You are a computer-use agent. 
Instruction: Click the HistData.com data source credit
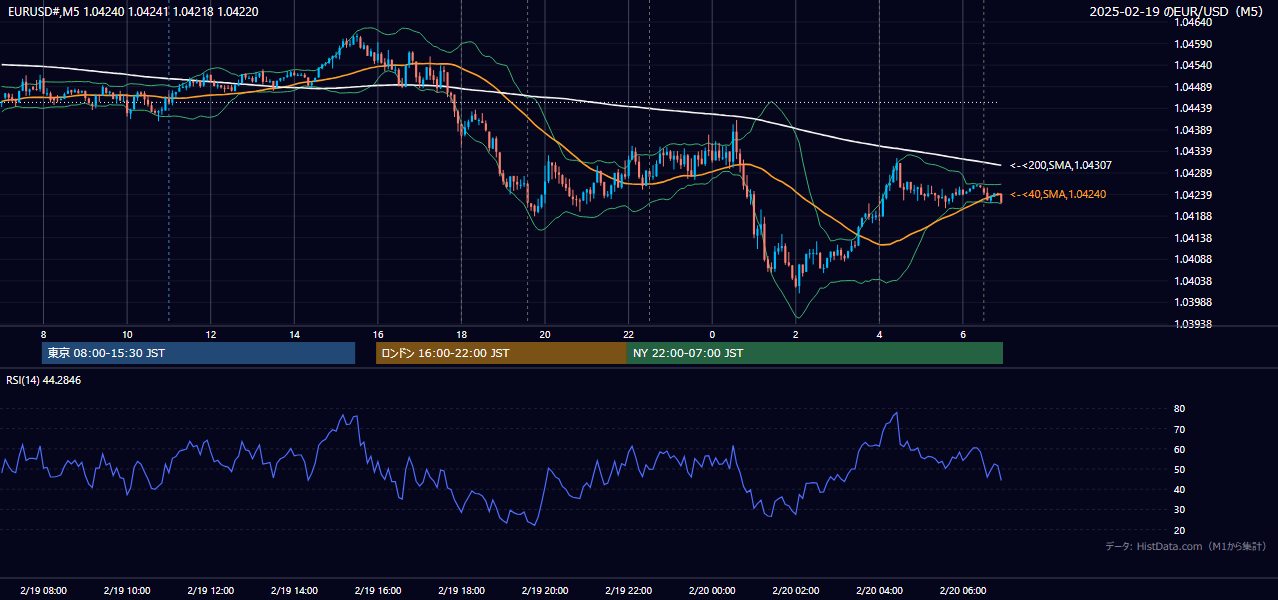click(1185, 546)
